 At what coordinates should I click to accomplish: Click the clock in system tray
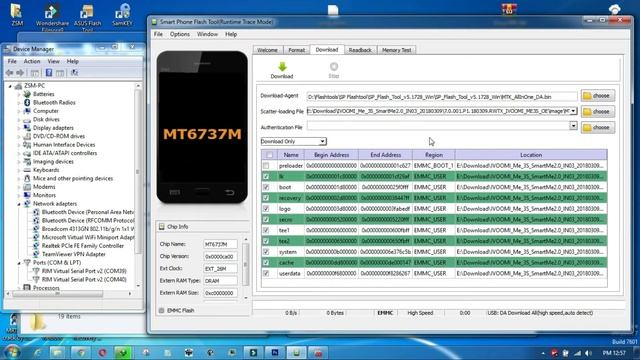tap(614, 353)
